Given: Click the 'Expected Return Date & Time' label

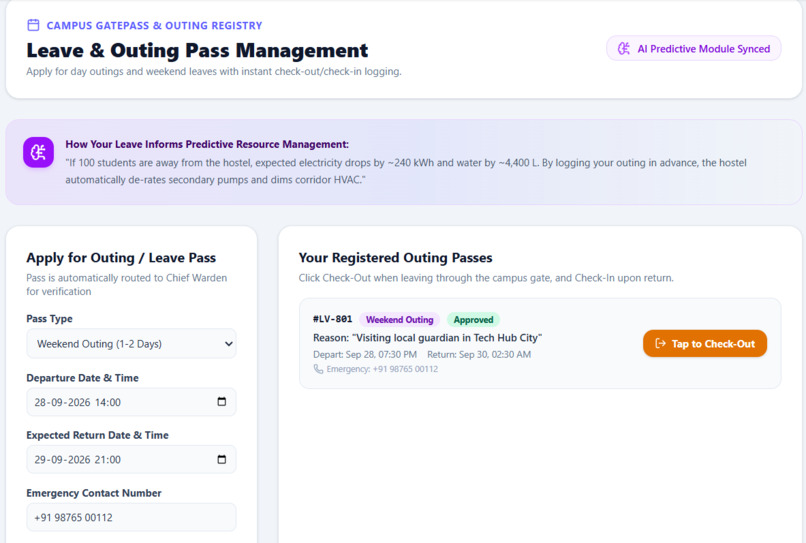Looking at the screenshot, I should [98, 436].
